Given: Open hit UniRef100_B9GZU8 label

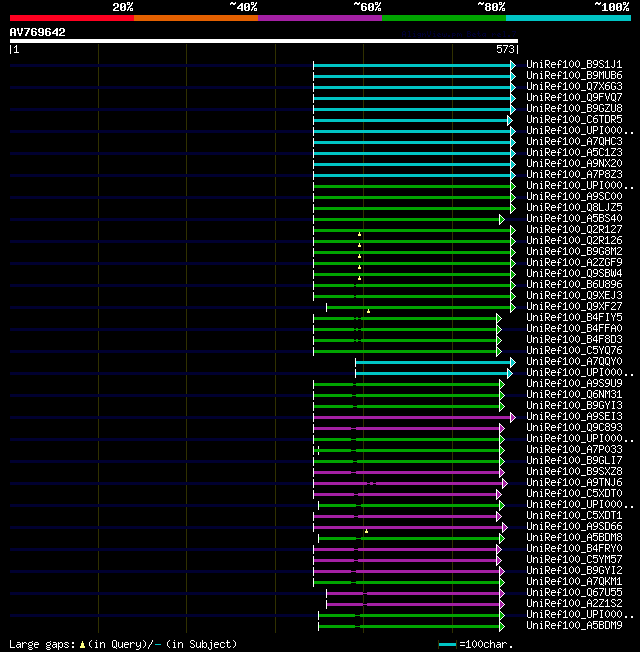Looking at the screenshot, I should point(574,108).
